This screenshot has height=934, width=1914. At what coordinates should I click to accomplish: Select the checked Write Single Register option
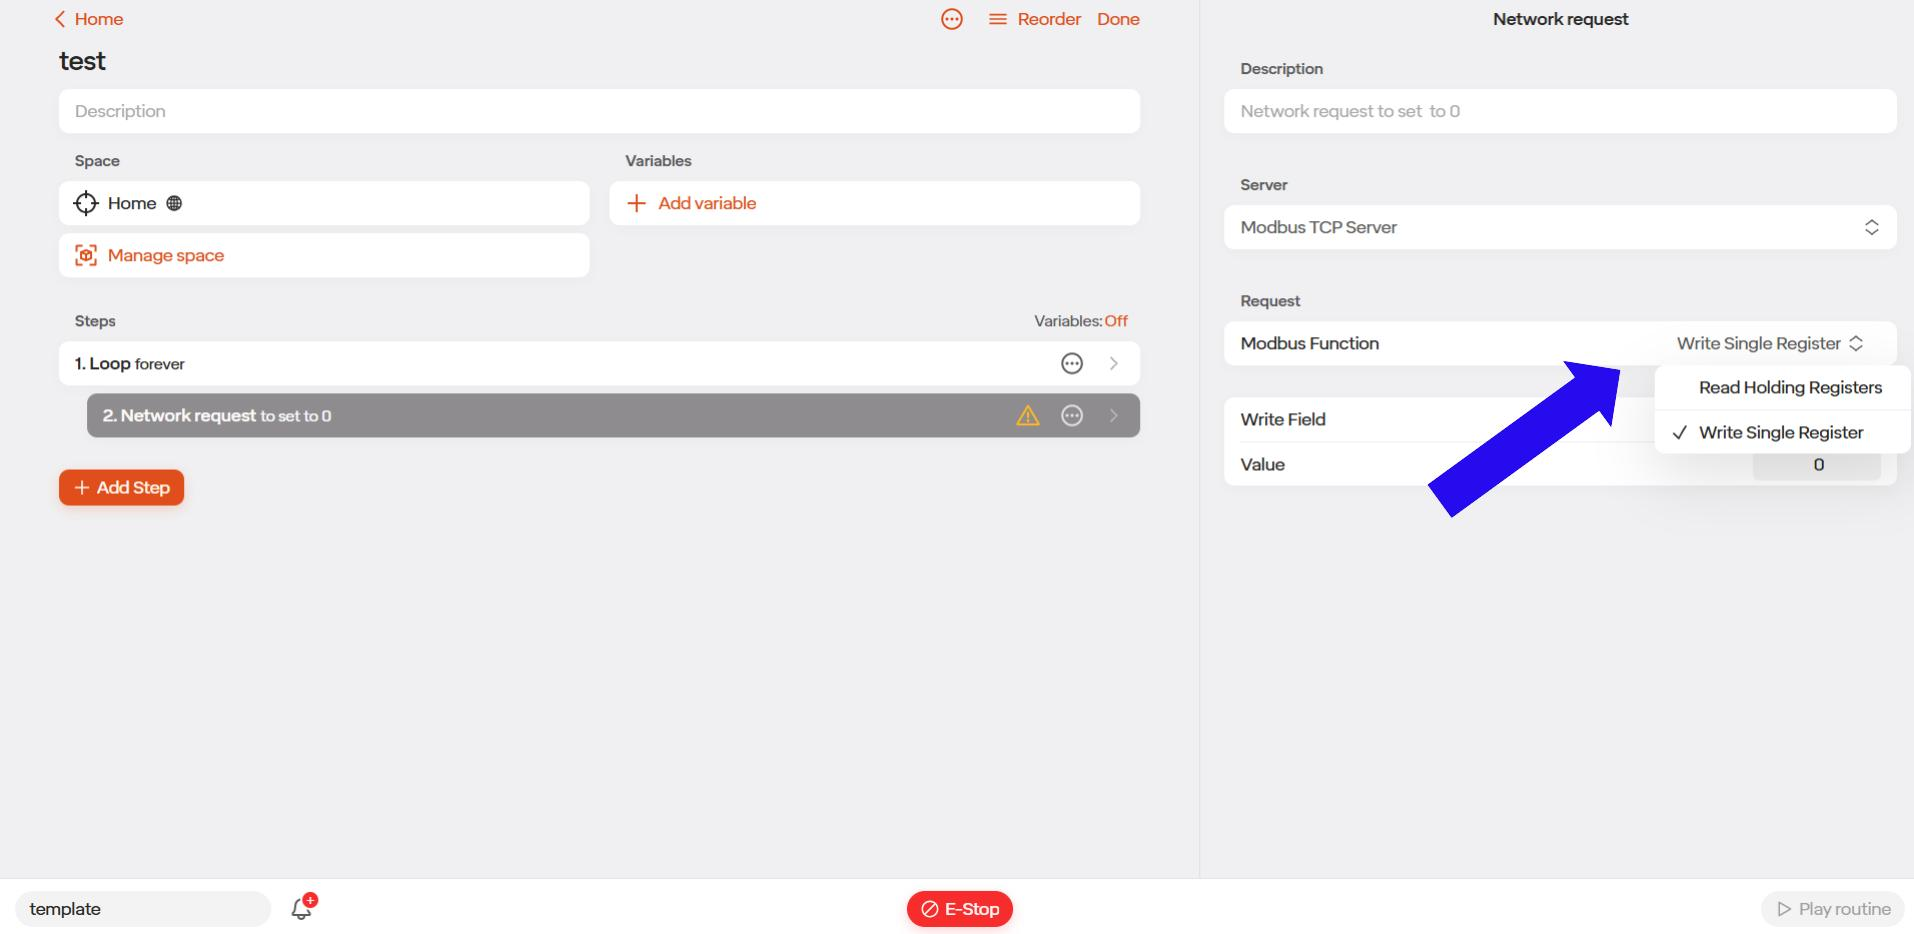point(1783,432)
